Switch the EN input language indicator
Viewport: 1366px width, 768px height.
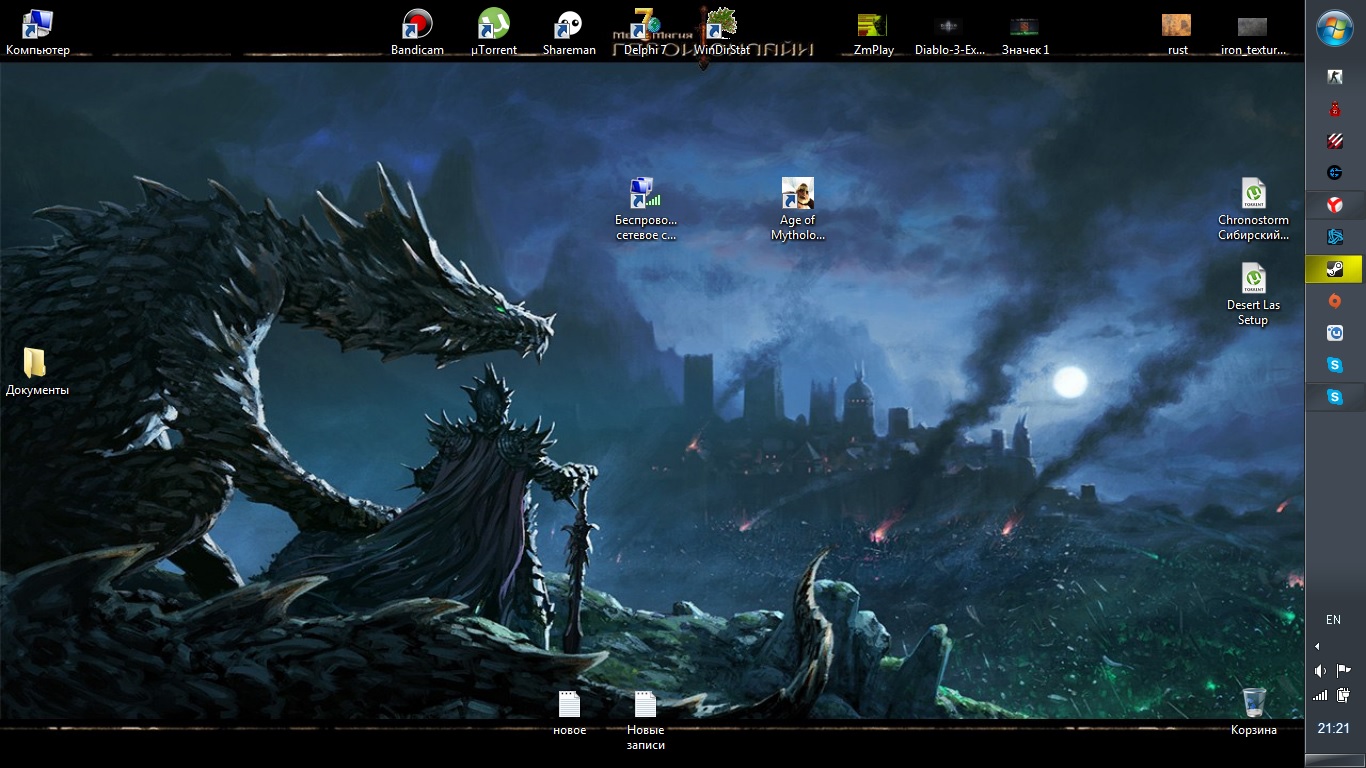click(x=1333, y=620)
